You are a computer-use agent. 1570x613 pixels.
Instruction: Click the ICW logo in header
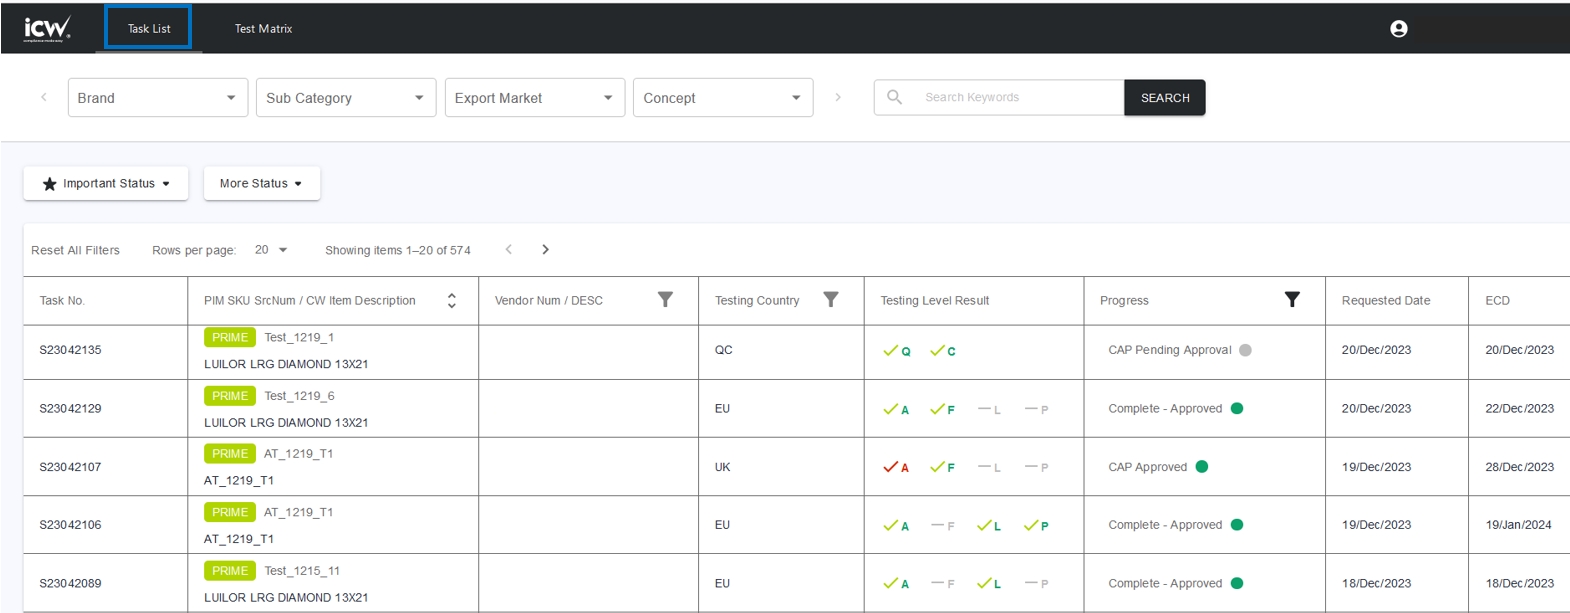47,28
